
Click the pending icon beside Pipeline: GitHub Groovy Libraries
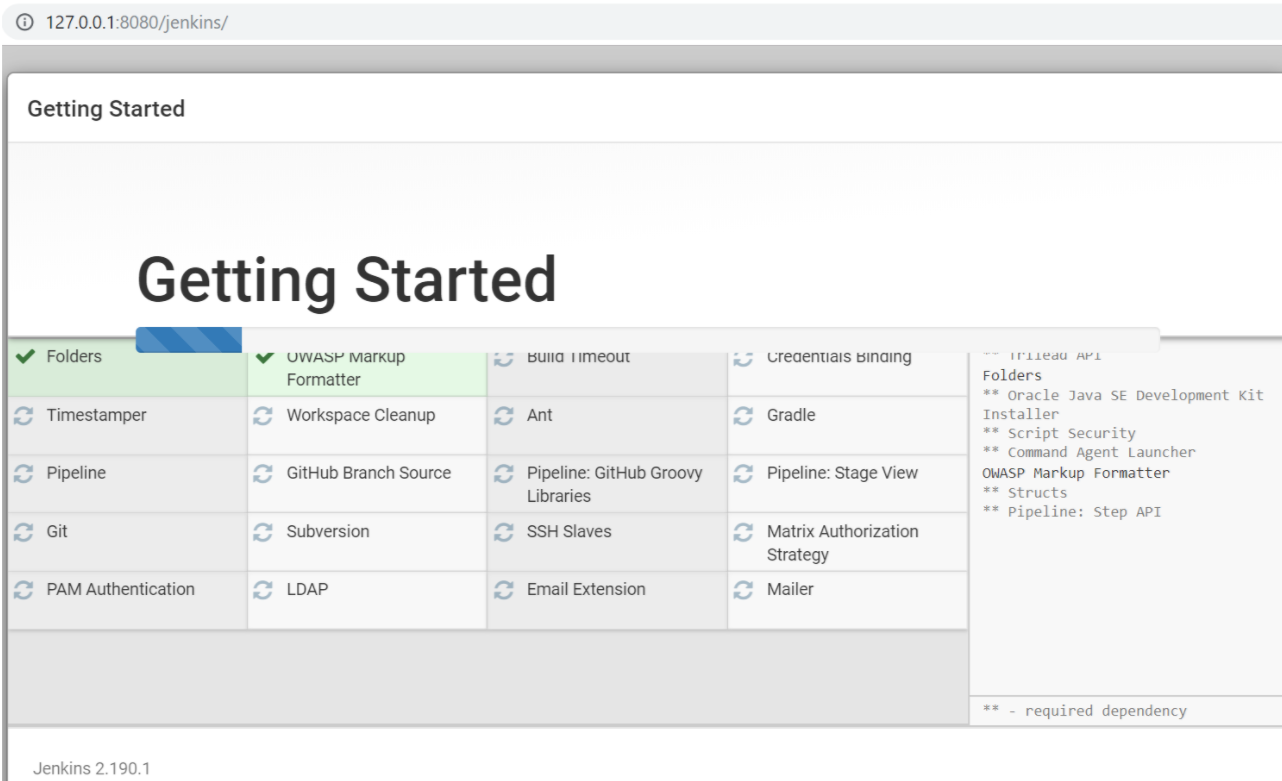504,474
